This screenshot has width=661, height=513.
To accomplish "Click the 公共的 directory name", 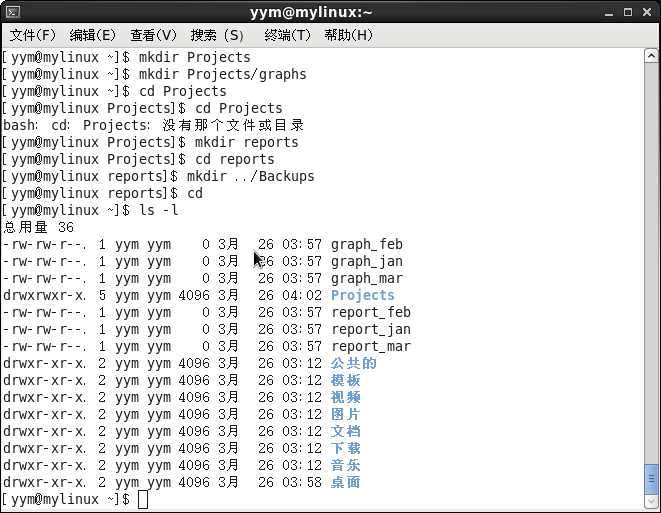I will pyautogui.click(x=354, y=363).
